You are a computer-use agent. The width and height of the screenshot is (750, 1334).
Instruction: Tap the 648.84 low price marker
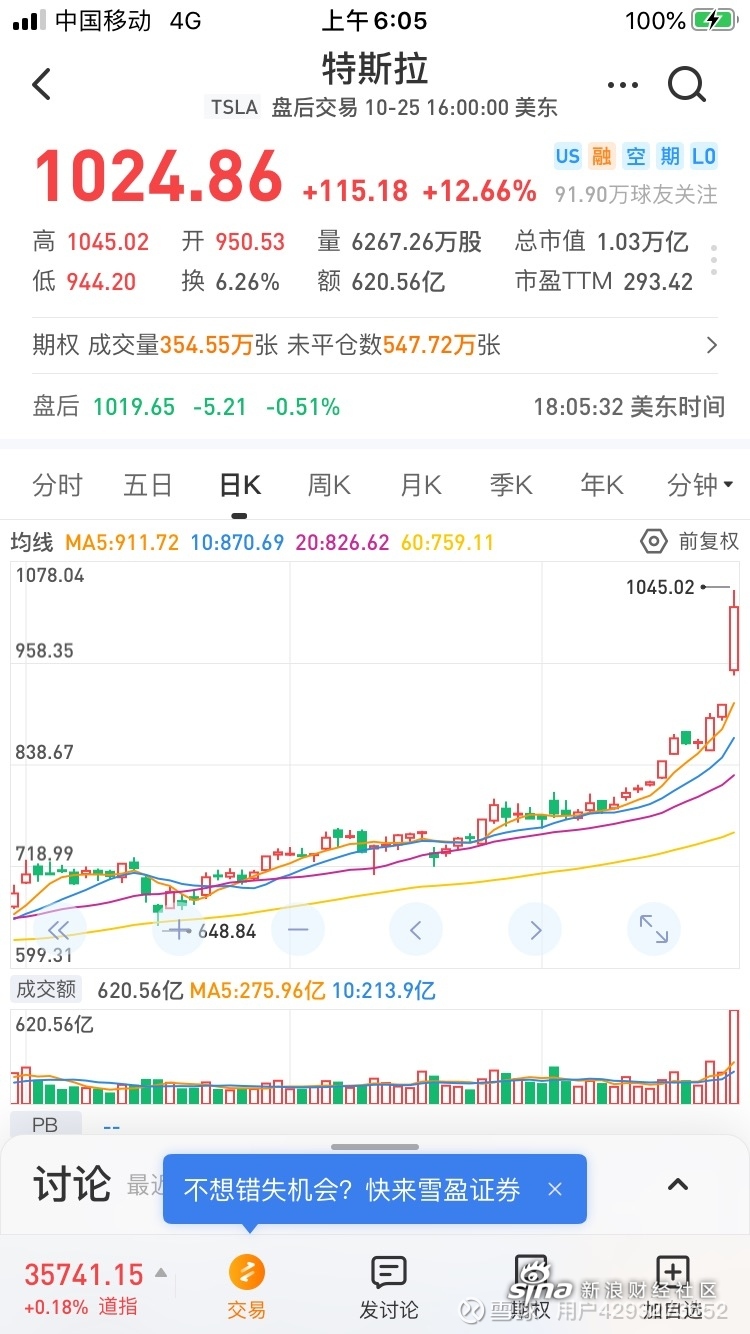227,931
